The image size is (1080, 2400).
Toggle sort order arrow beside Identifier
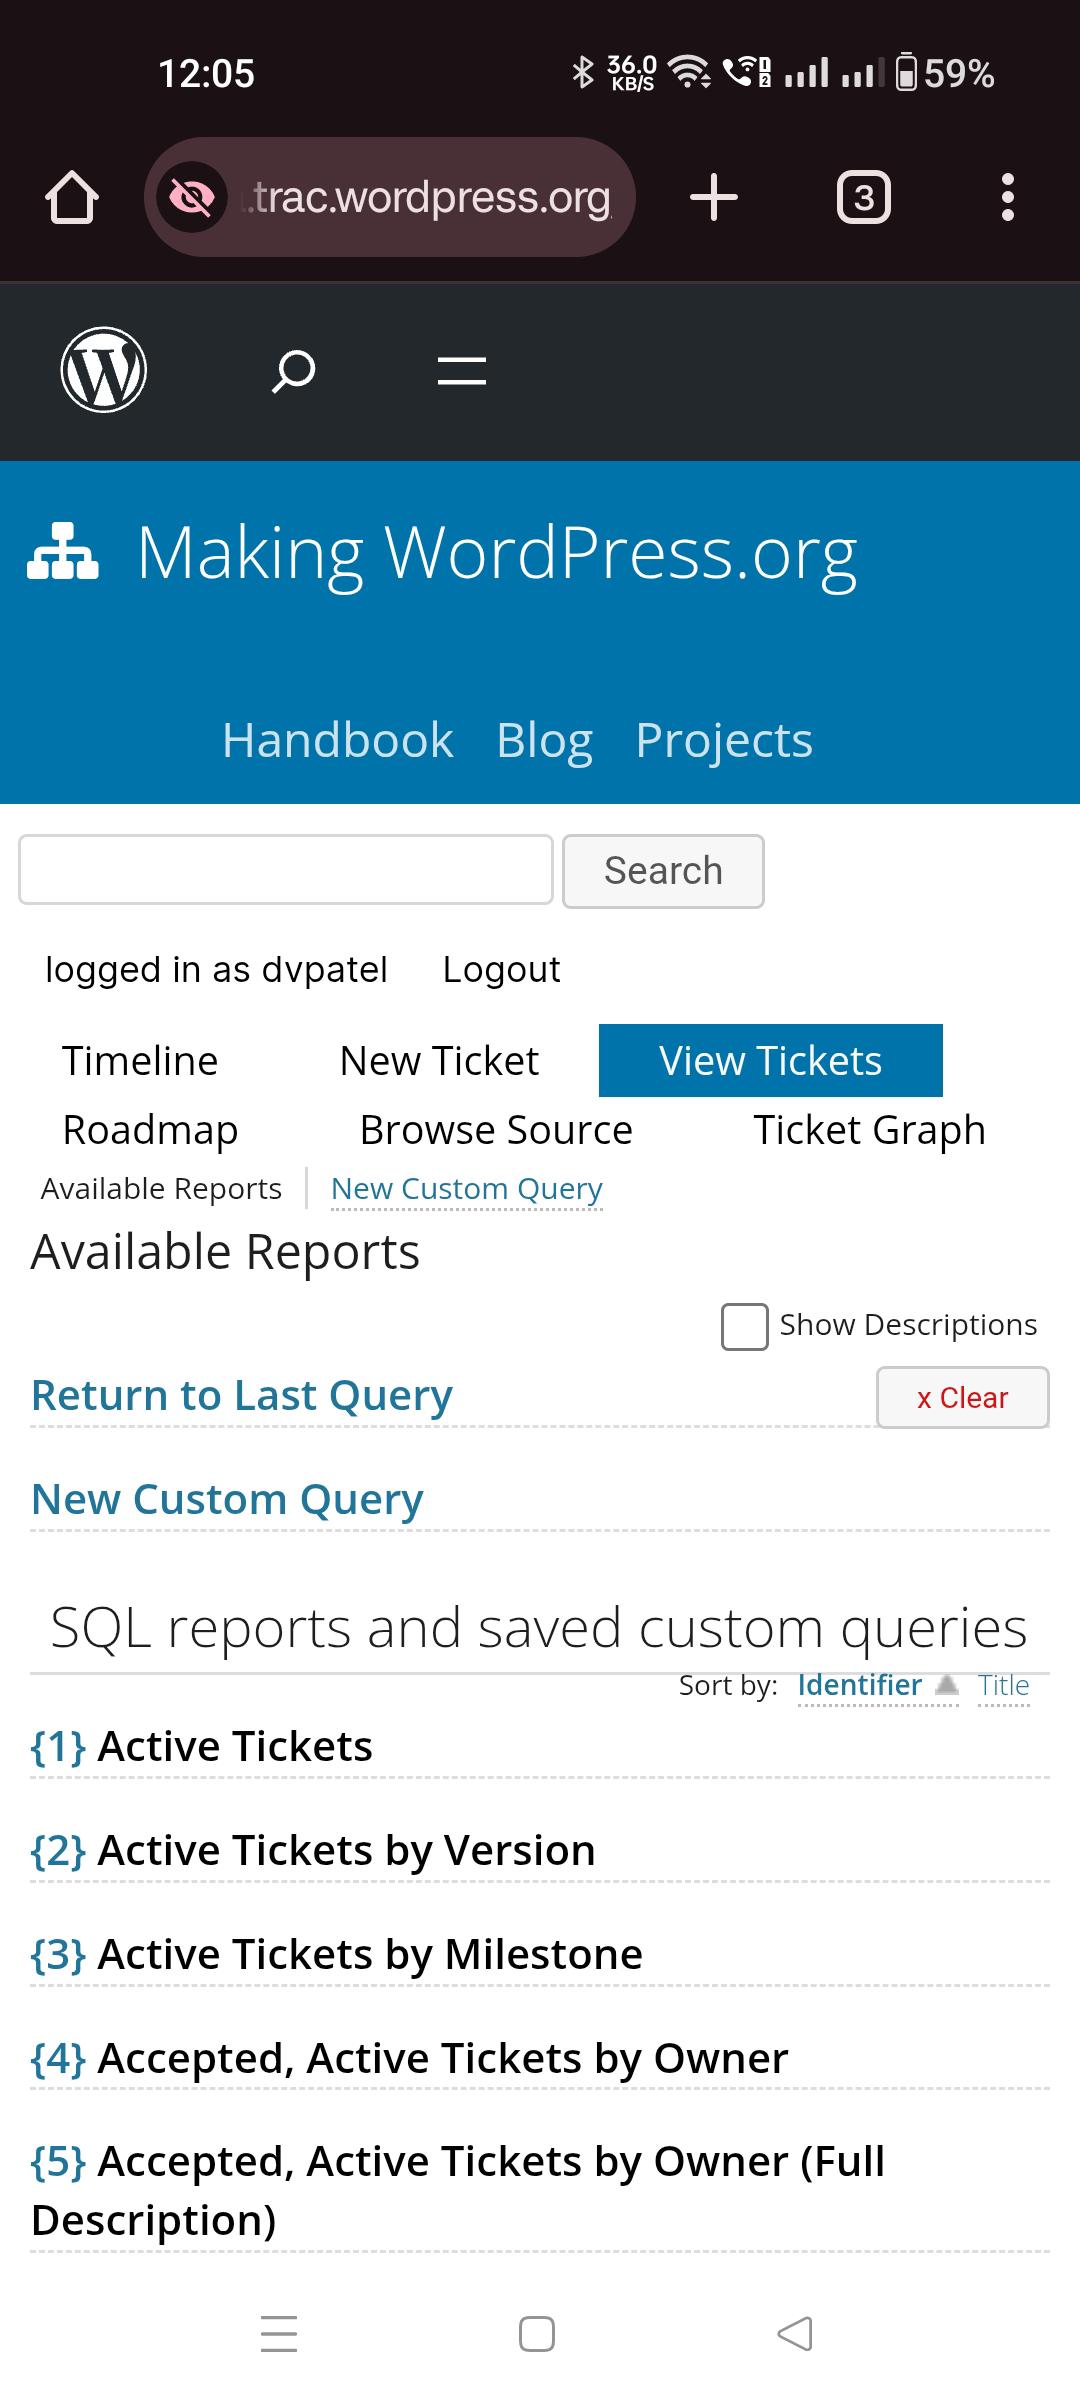946,1685
